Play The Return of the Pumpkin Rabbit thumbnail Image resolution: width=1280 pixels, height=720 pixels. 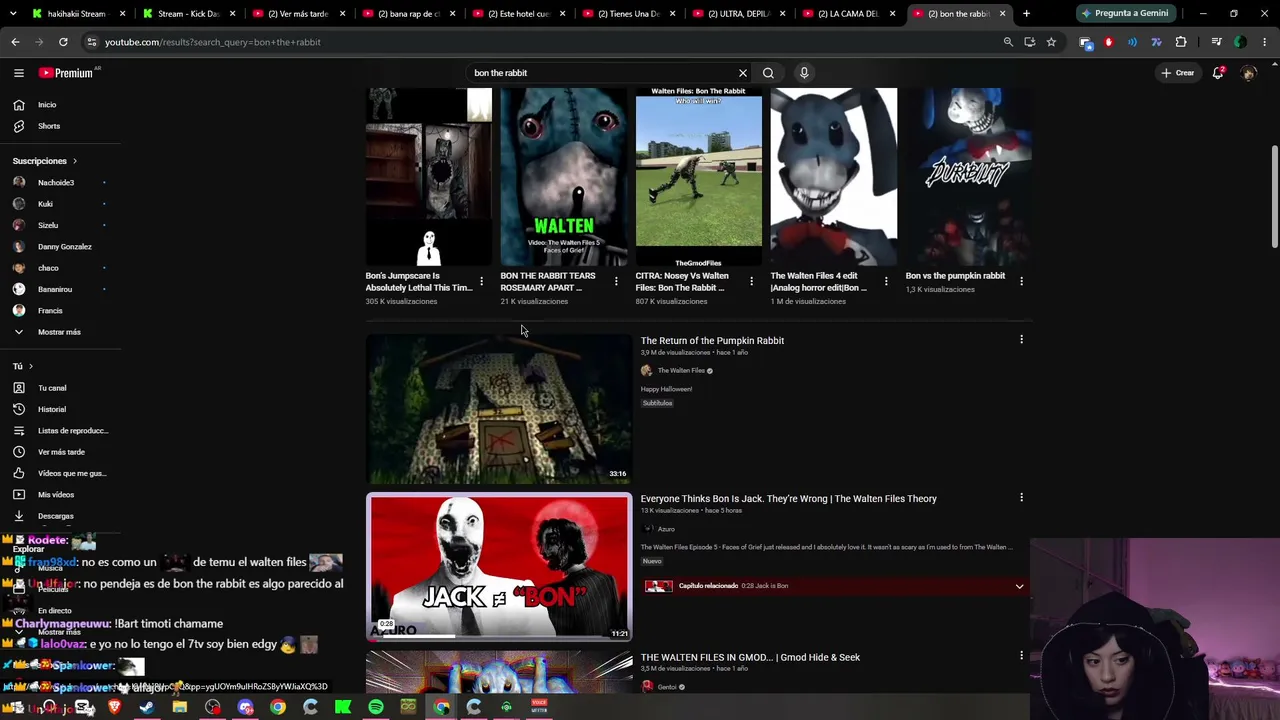[x=499, y=409]
